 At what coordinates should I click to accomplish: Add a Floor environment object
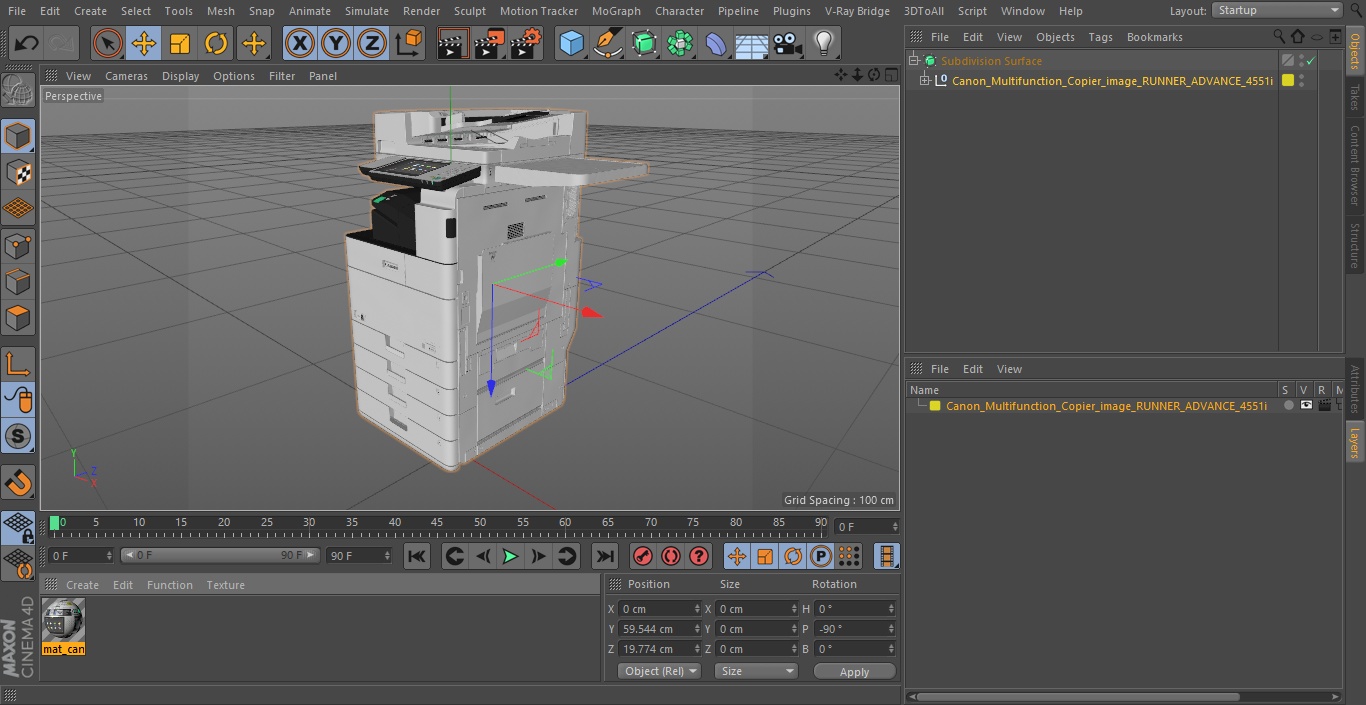(752, 43)
